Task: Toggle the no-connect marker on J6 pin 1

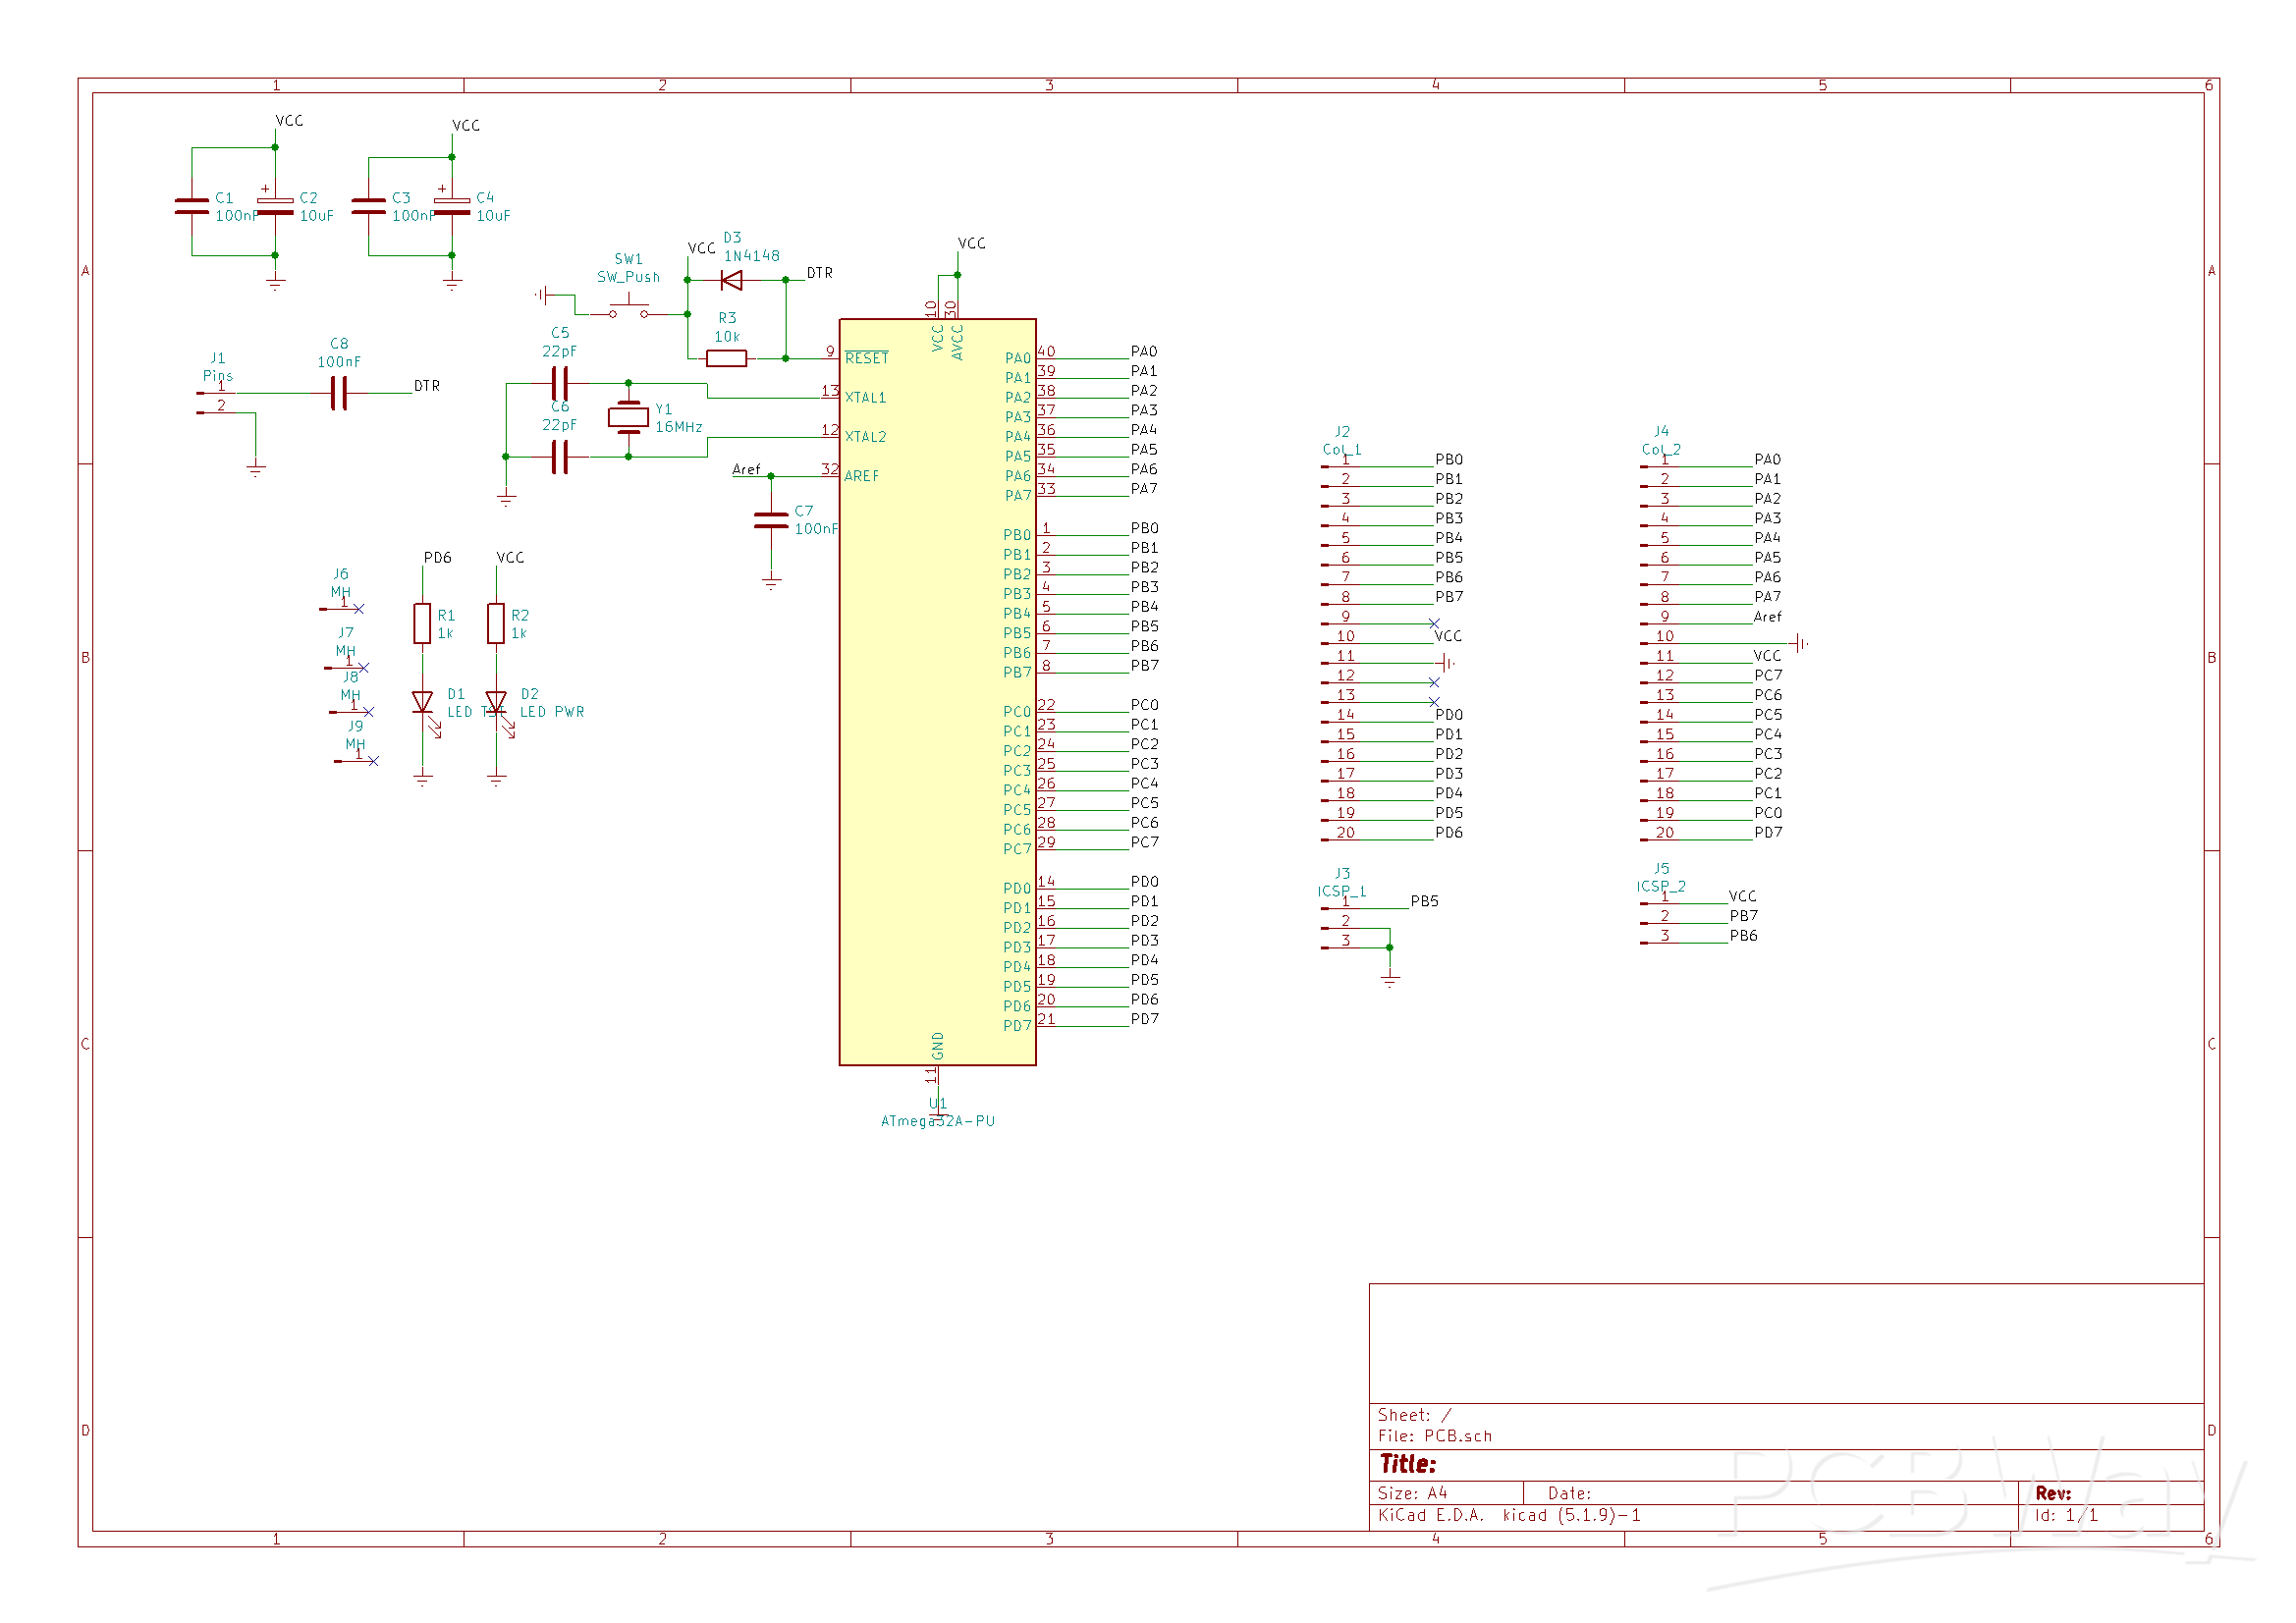Action: coord(360,608)
